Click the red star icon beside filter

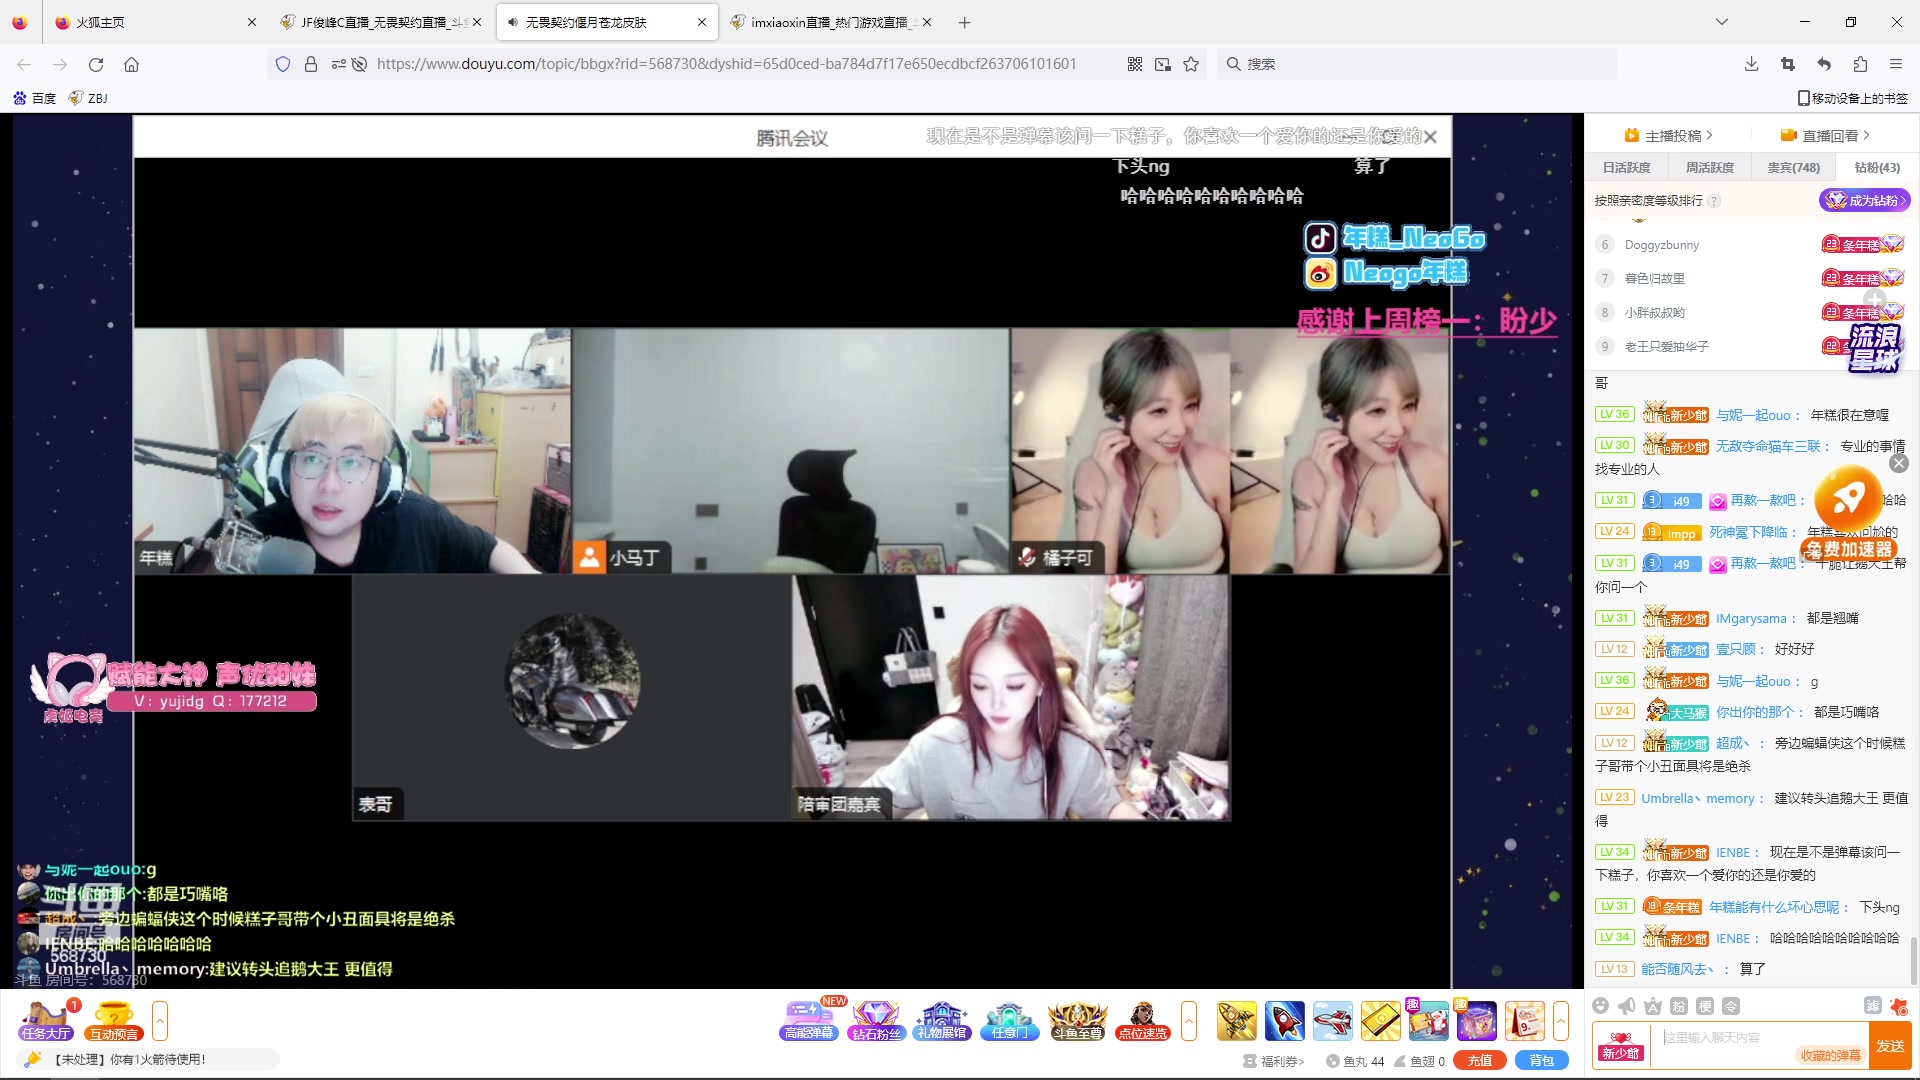[1899, 1006]
